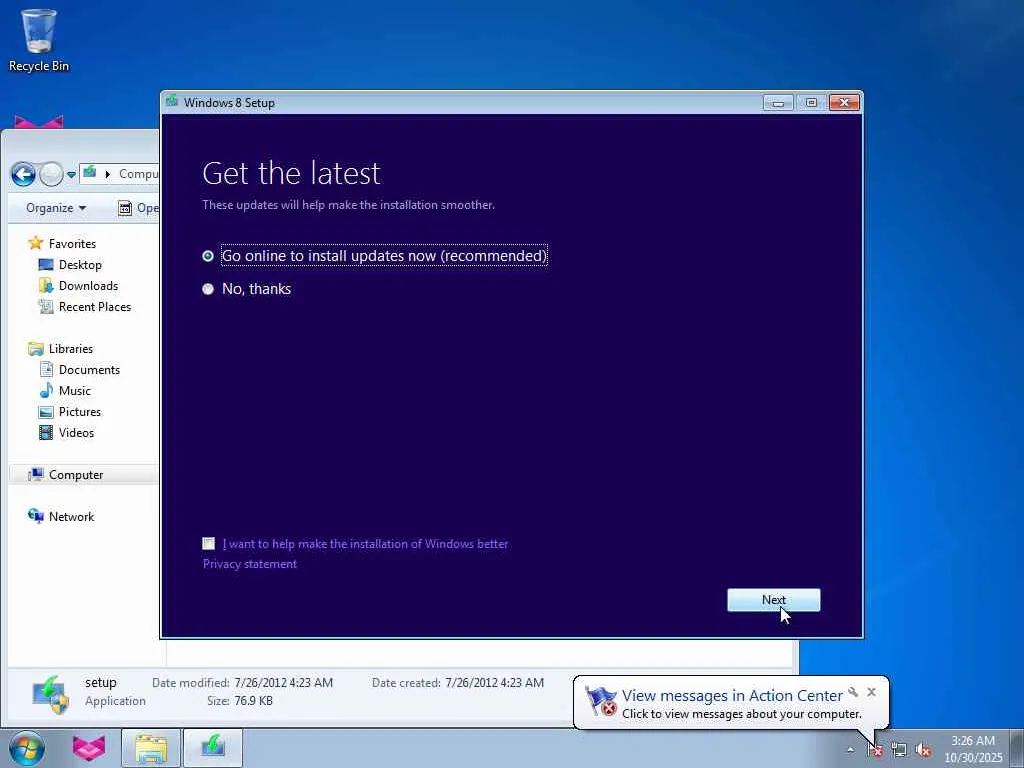Click the Network globe icon
The height and width of the screenshot is (768, 1024).
[35, 516]
